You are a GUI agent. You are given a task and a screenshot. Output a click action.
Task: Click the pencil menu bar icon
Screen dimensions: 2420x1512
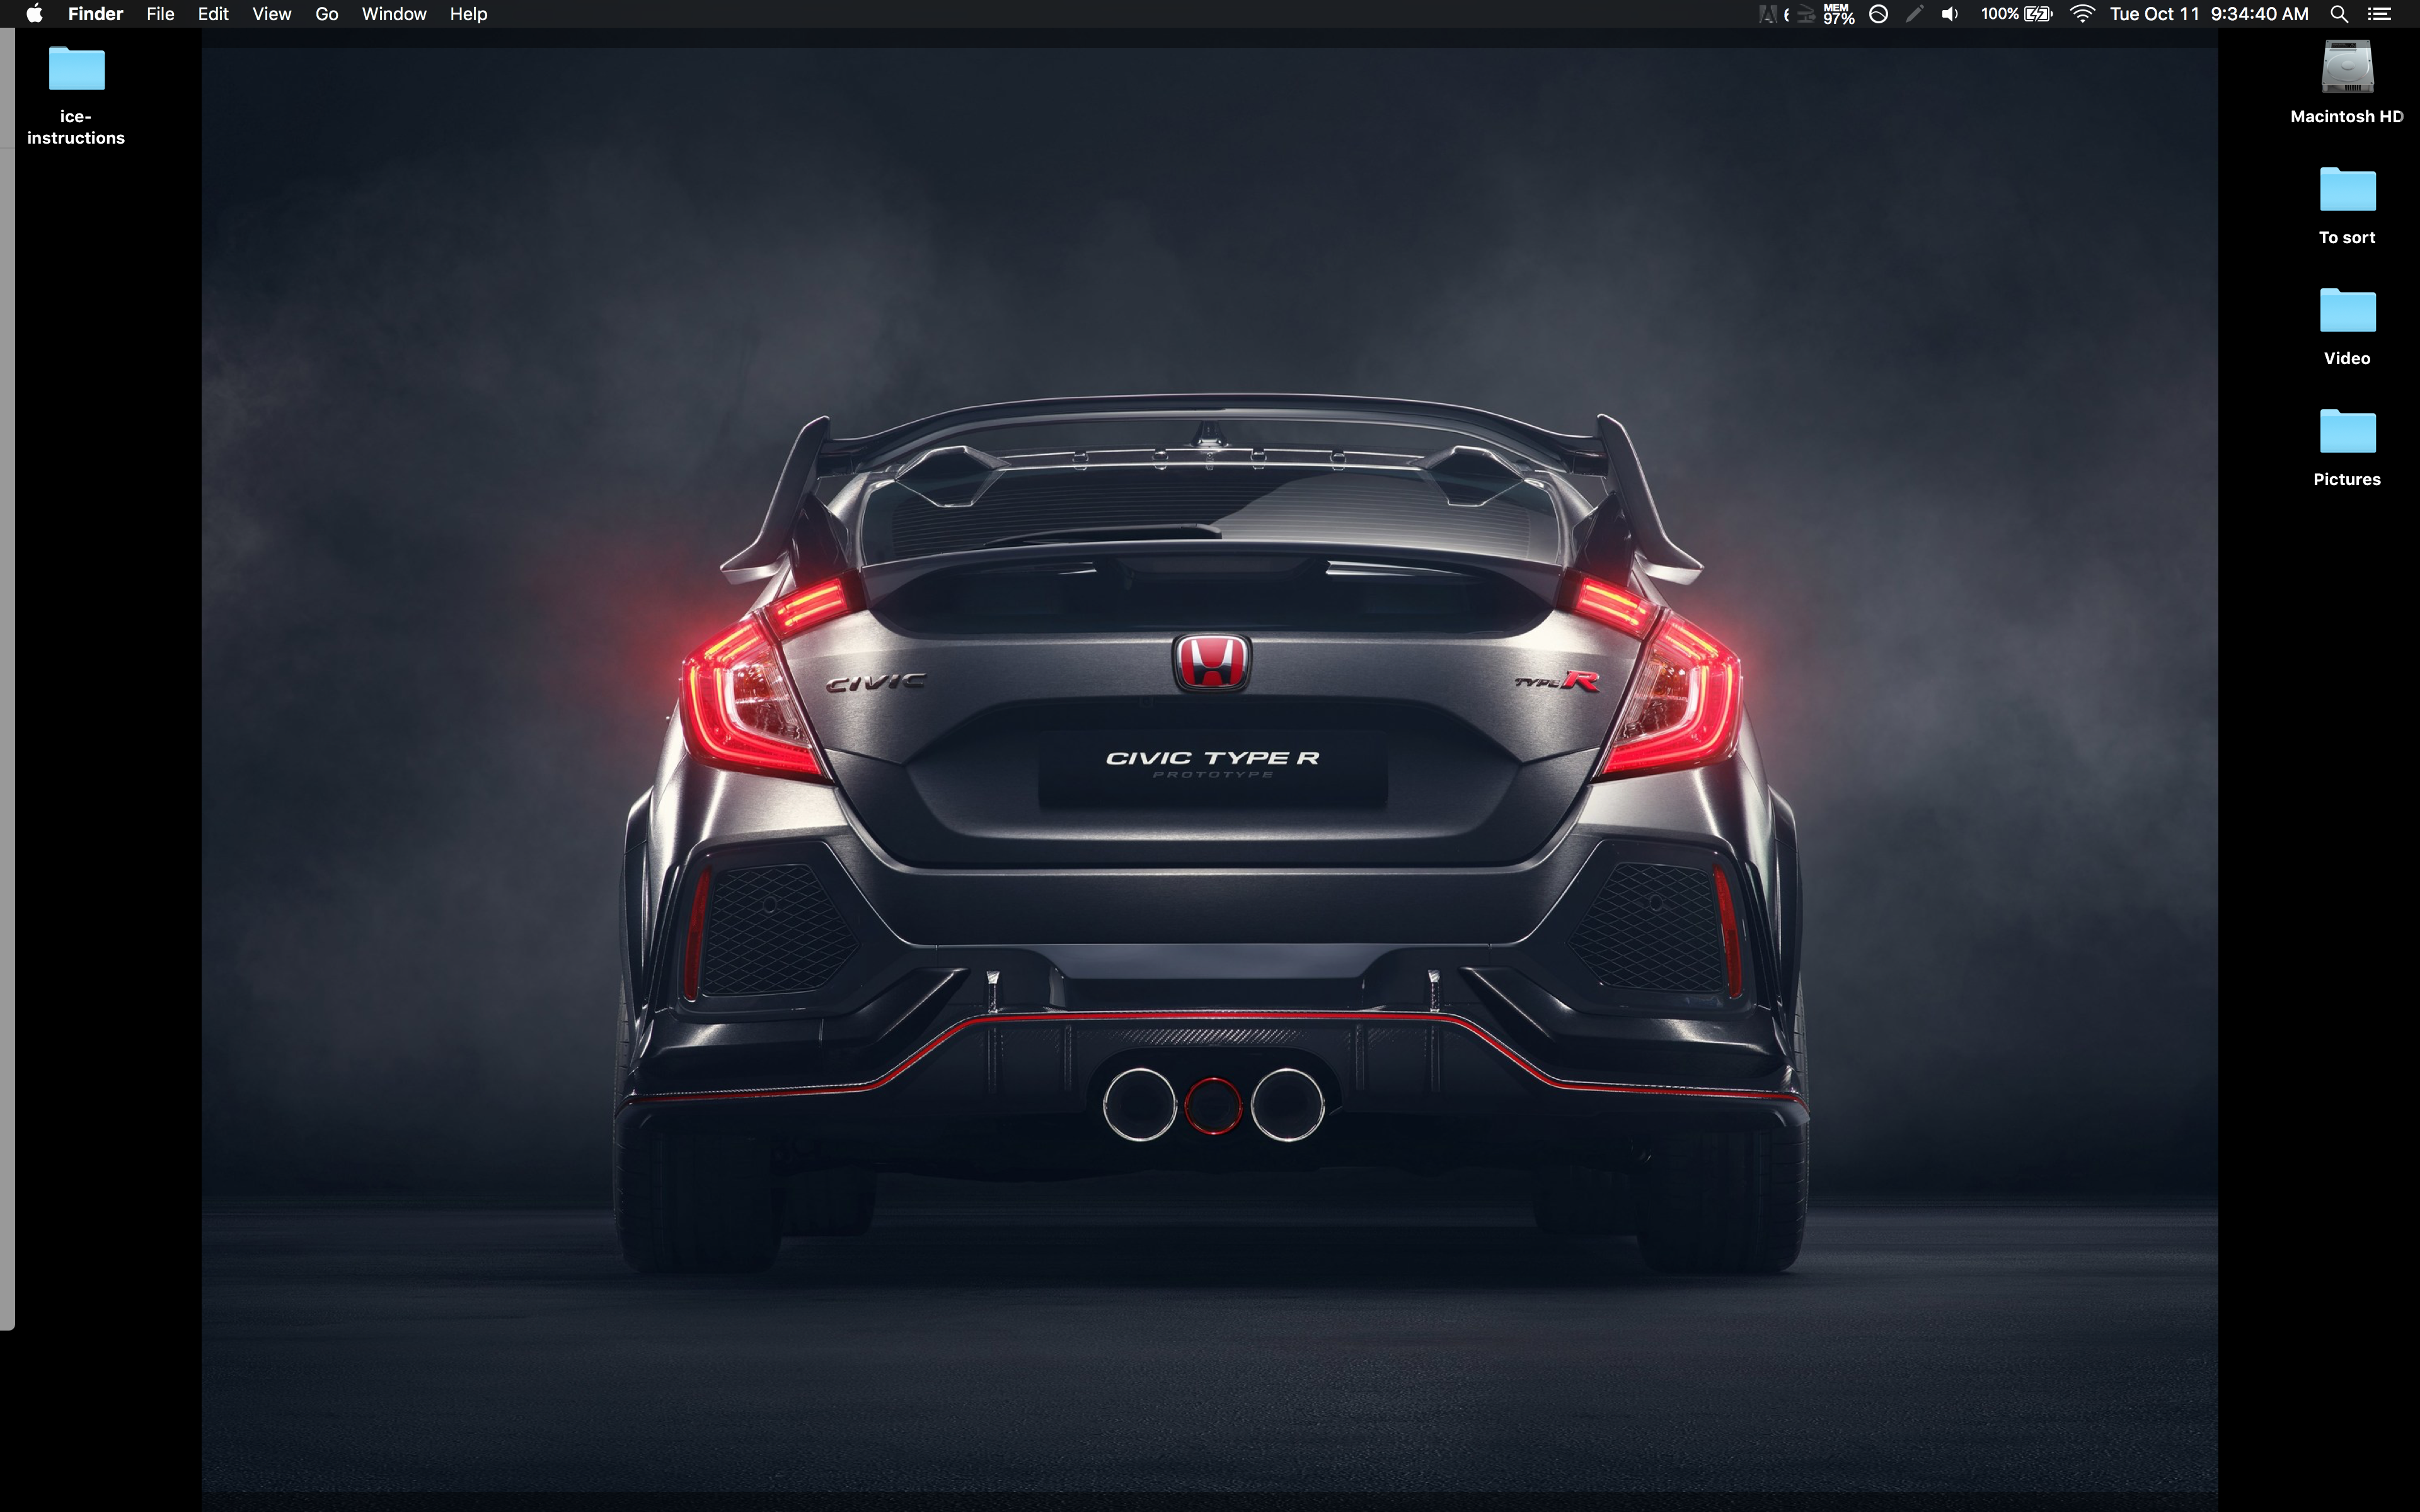coord(1914,14)
